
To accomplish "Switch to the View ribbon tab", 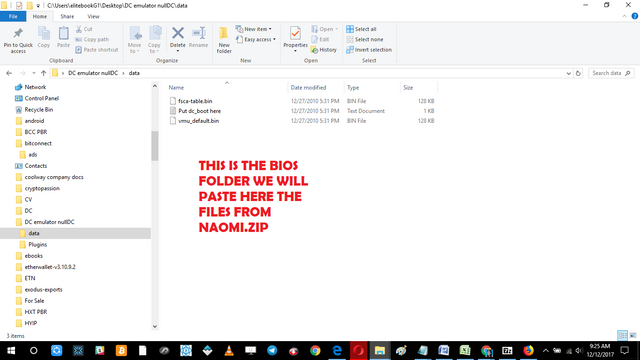I will tap(93, 16).
